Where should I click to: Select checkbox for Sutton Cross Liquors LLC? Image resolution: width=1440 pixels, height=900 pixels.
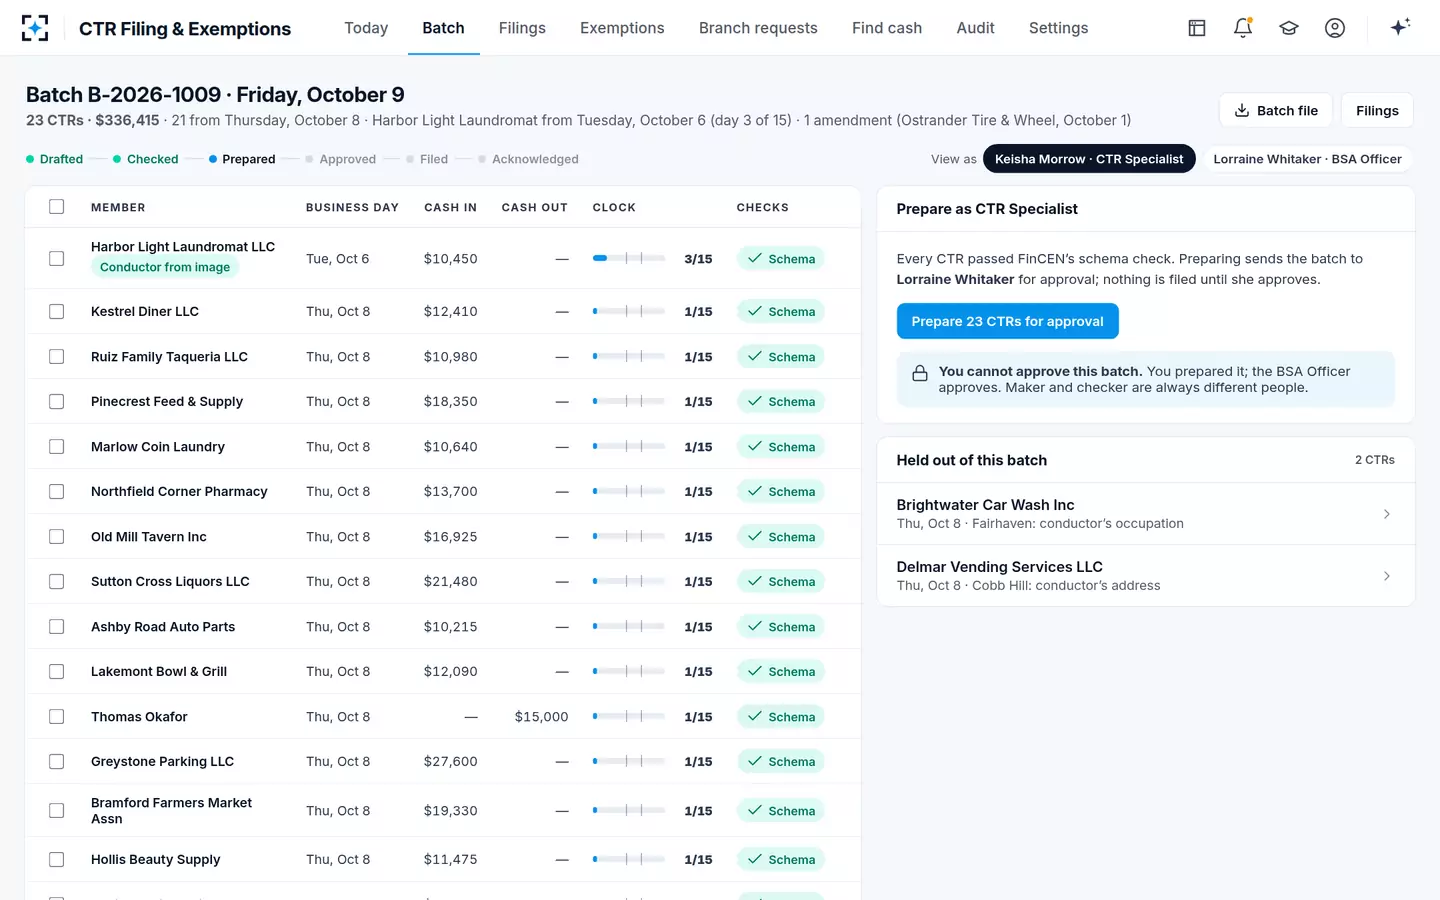click(57, 582)
